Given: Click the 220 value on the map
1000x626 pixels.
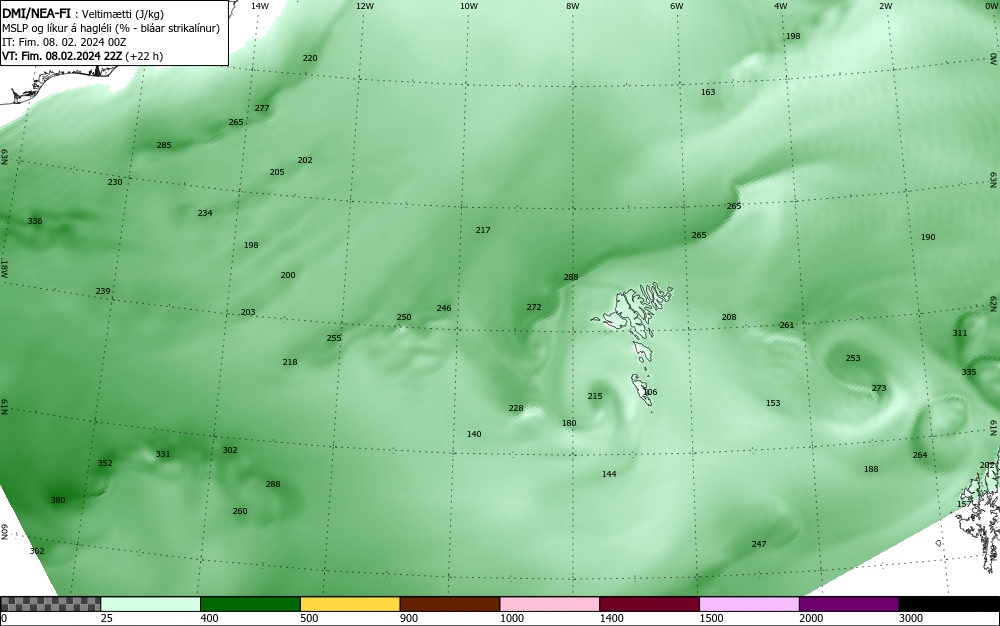Looking at the screenshot, I should coord(310,58).
